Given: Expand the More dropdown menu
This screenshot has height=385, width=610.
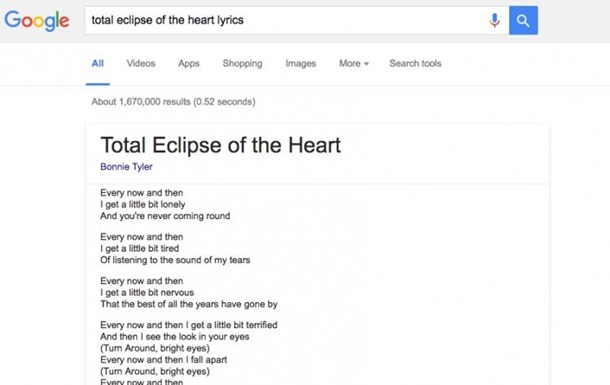Looking at the screenshot, I should point(354,63).
